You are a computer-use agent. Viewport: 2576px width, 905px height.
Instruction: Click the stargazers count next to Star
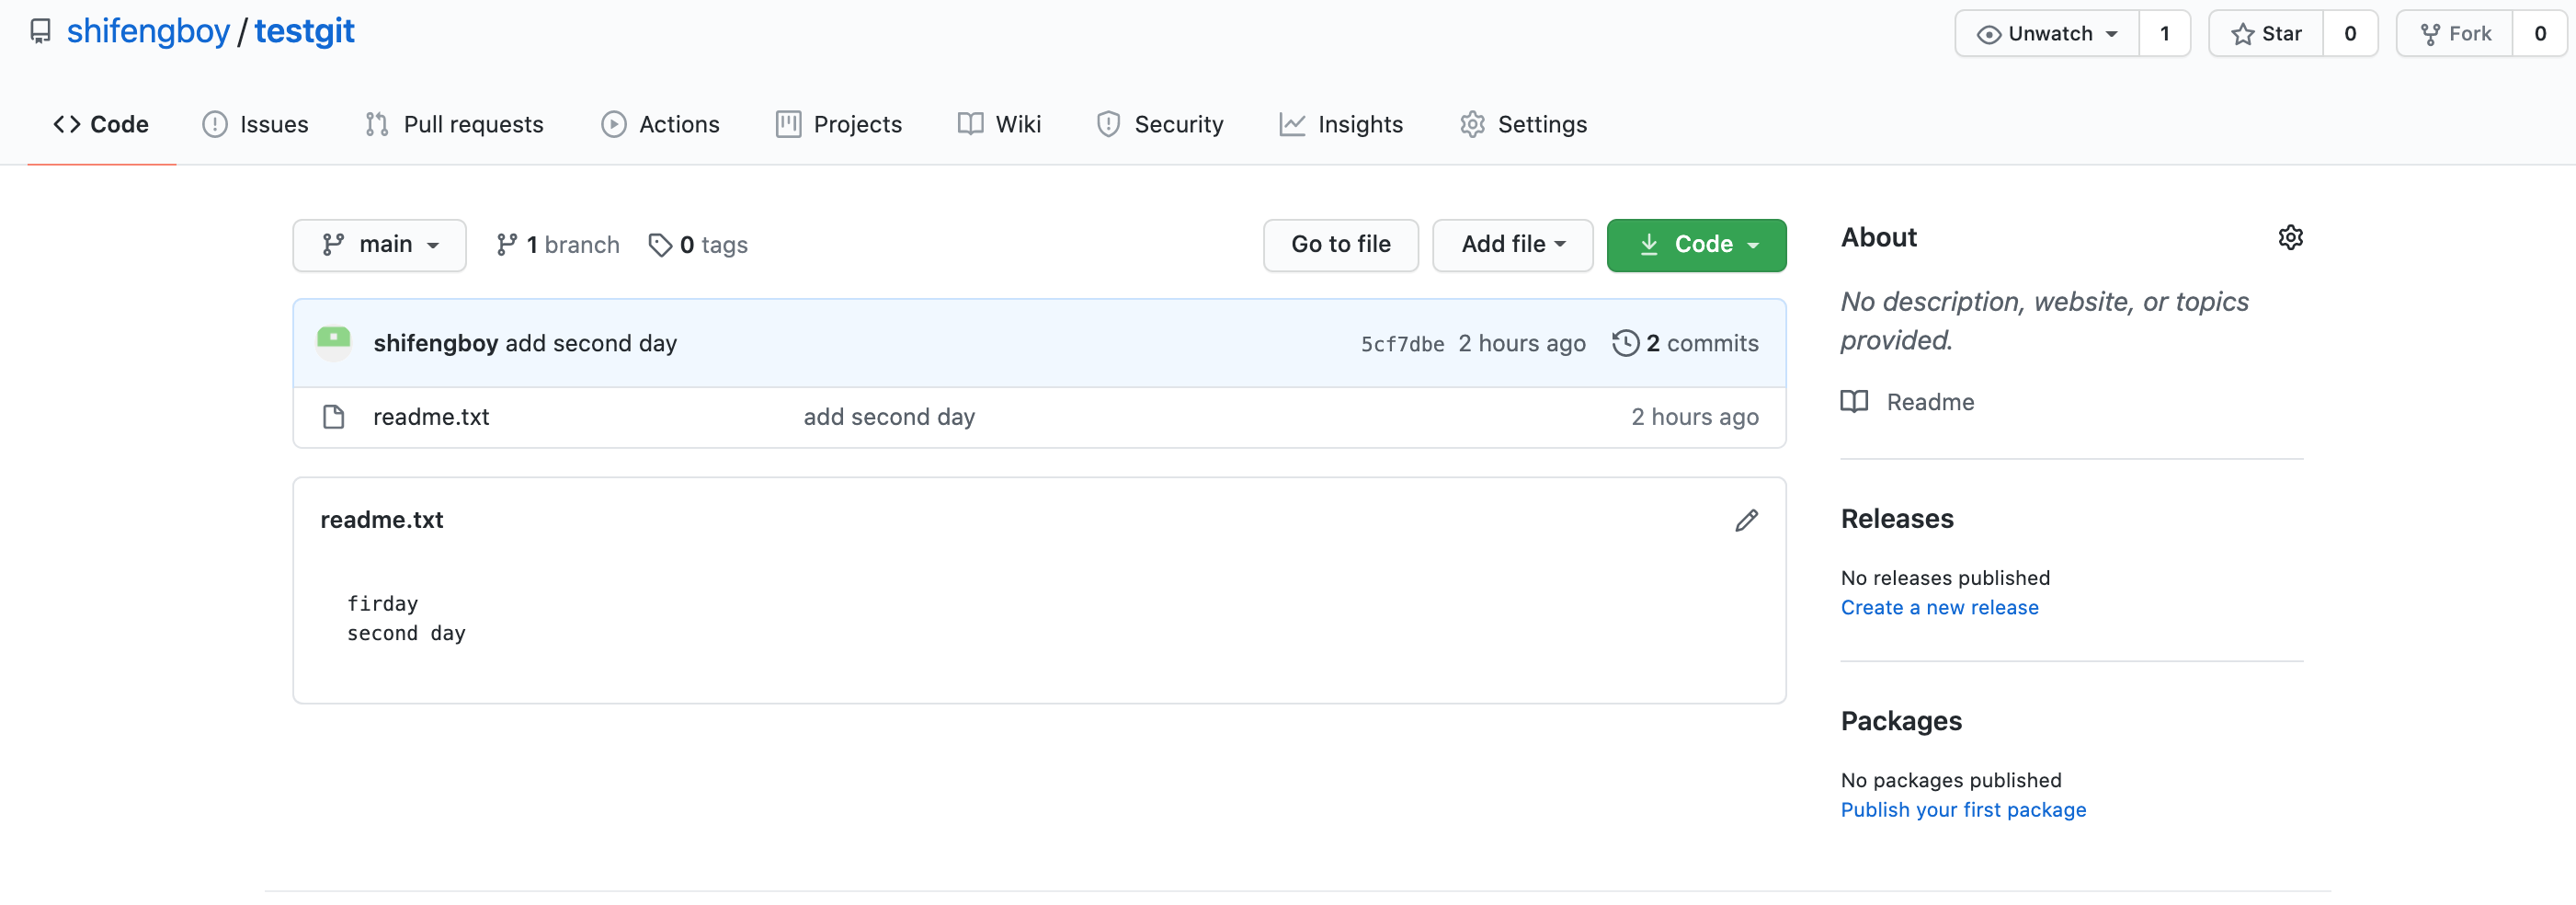point(2350,34)
